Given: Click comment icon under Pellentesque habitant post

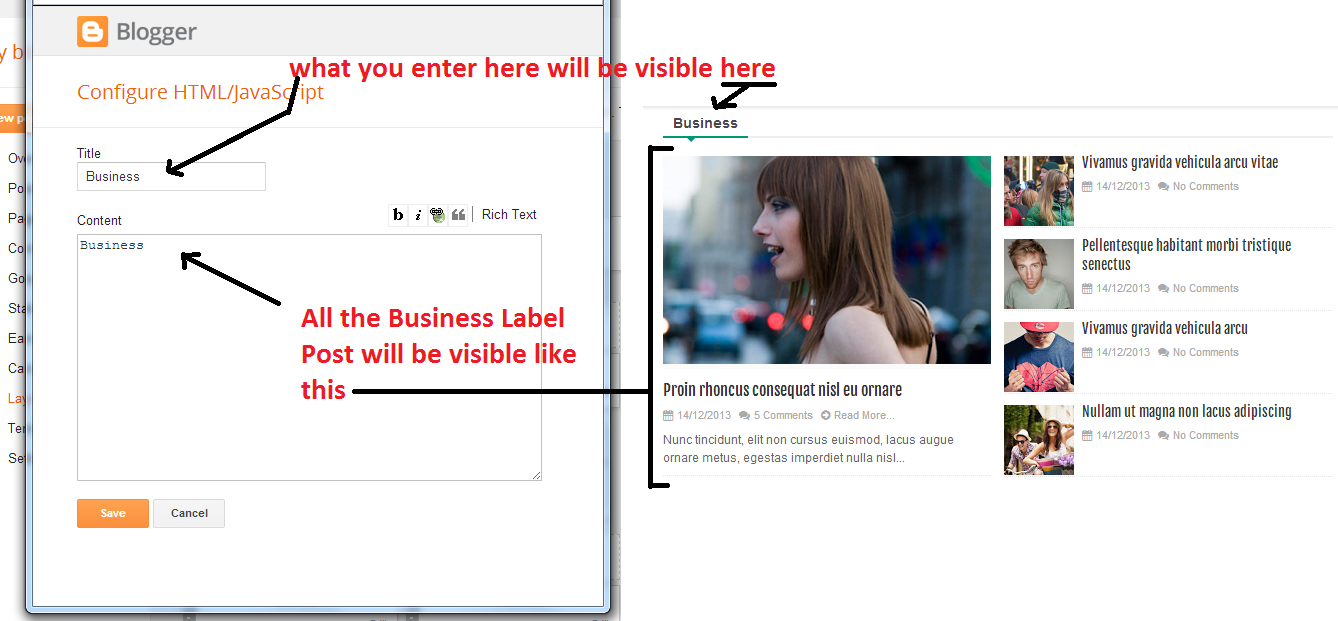Looking at the screenshot, I should [x=1163, y=288].
